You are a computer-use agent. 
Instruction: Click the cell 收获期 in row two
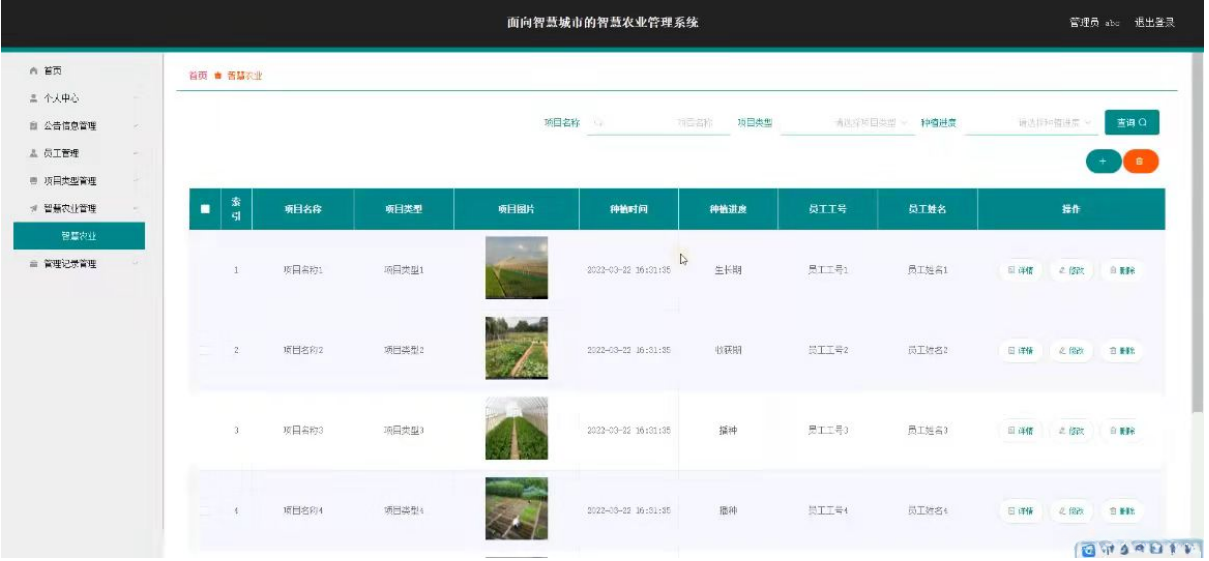pyautogui.click(x=727, y=351)
